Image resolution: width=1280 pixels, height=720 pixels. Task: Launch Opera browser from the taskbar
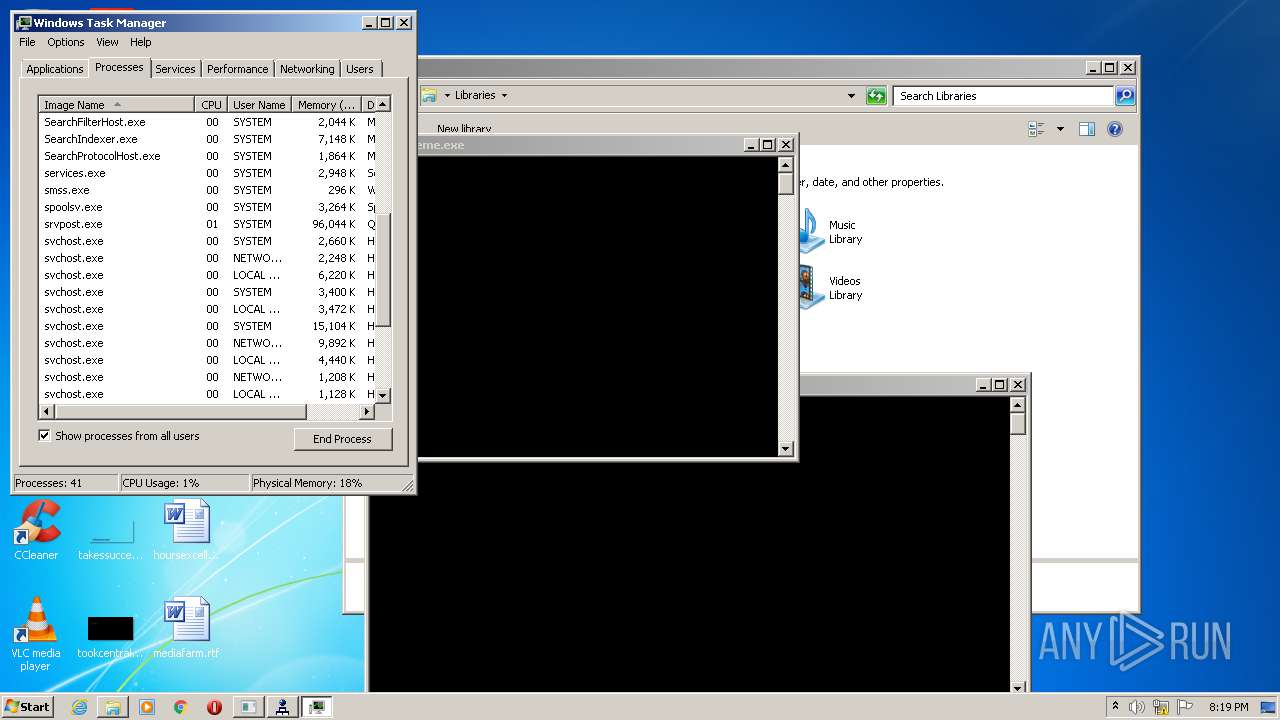point(214,707)
